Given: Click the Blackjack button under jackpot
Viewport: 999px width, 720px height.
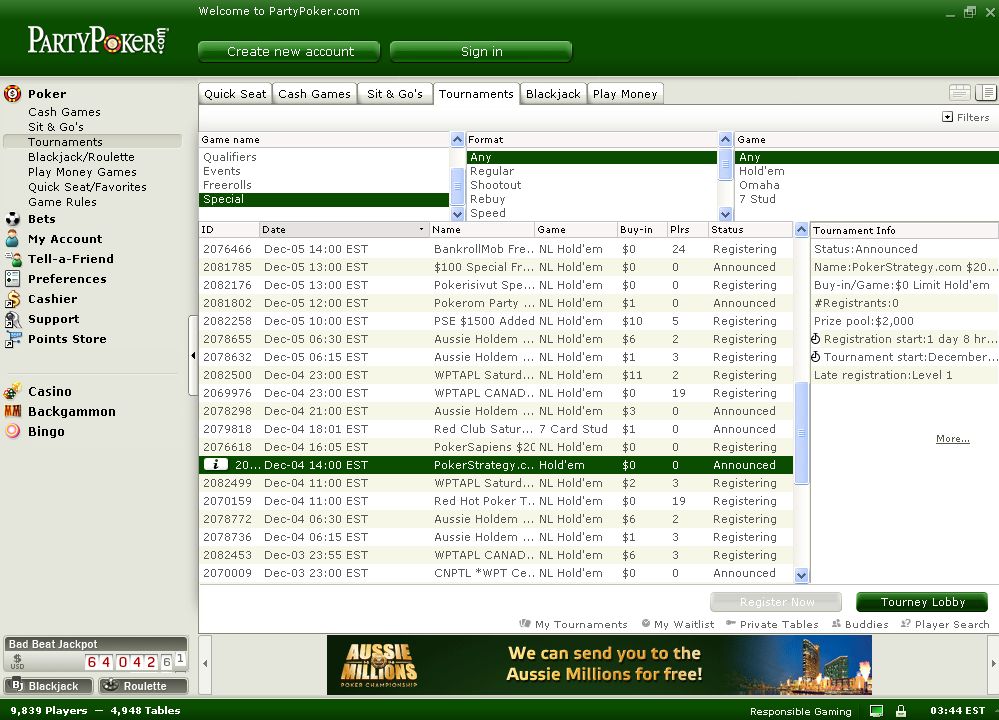Looking at the screenshot, I should point(48,686).
